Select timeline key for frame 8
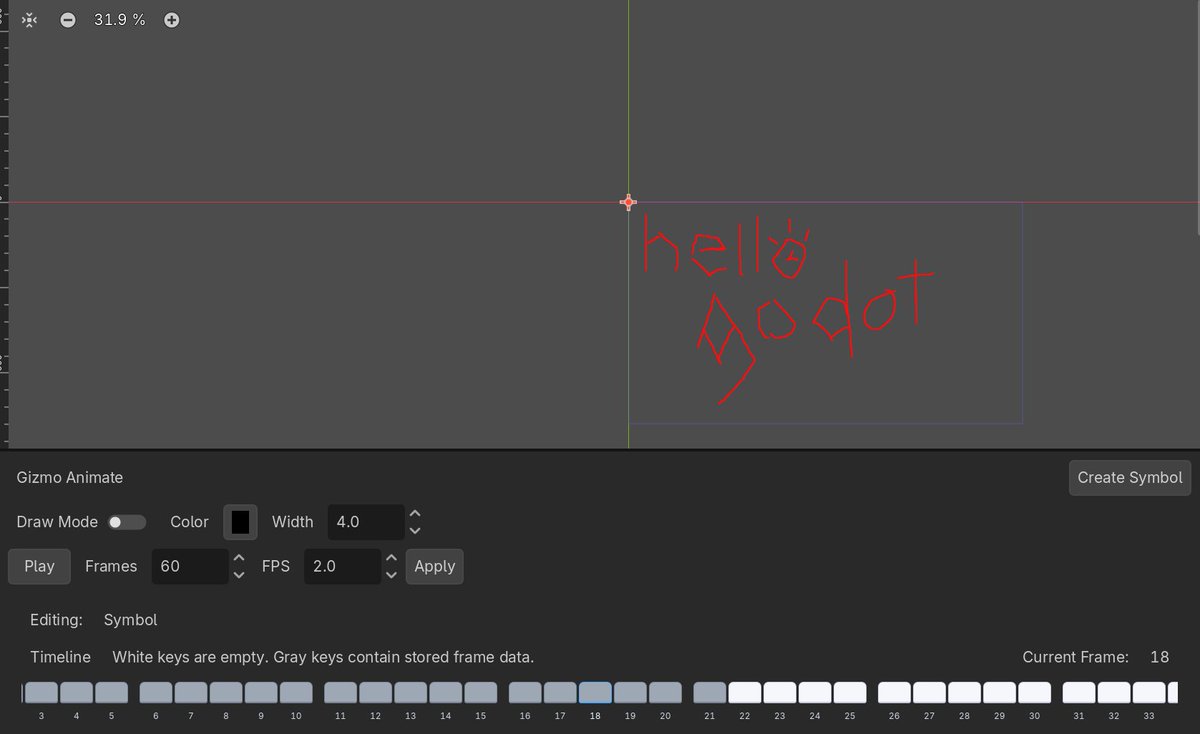This screenshot has width=1200, height=734. tap(226, 692)
